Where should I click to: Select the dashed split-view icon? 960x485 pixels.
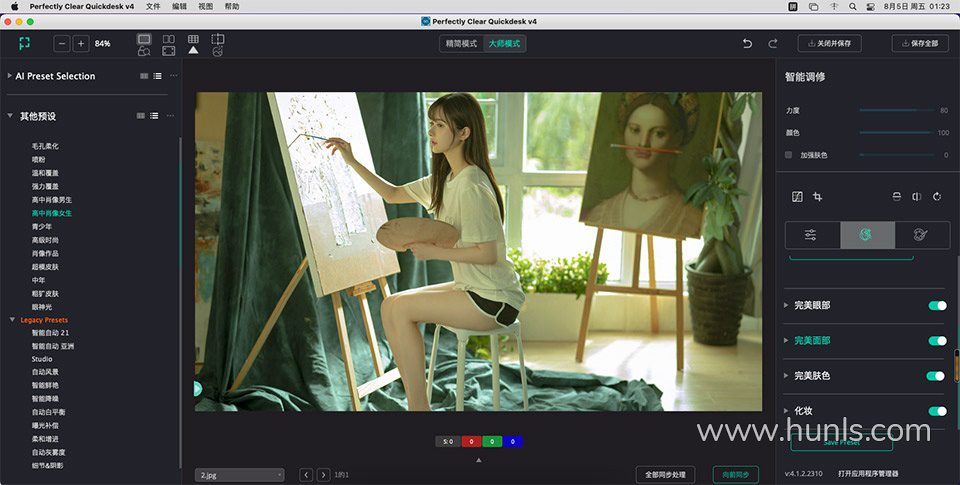coord(217,39)
